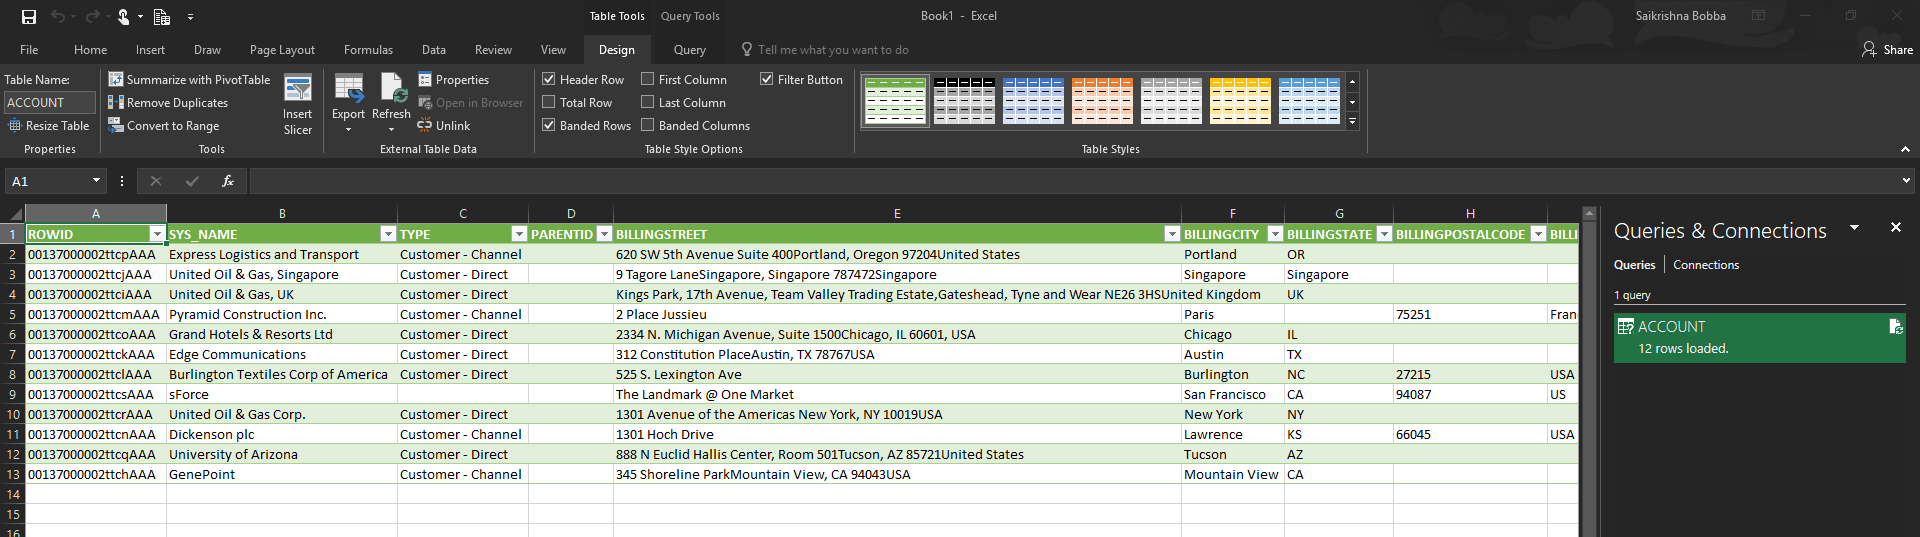The height and width of the screenshot is (537, 1920).
Task: Open table Properties
Action: (x=453, y=79)
